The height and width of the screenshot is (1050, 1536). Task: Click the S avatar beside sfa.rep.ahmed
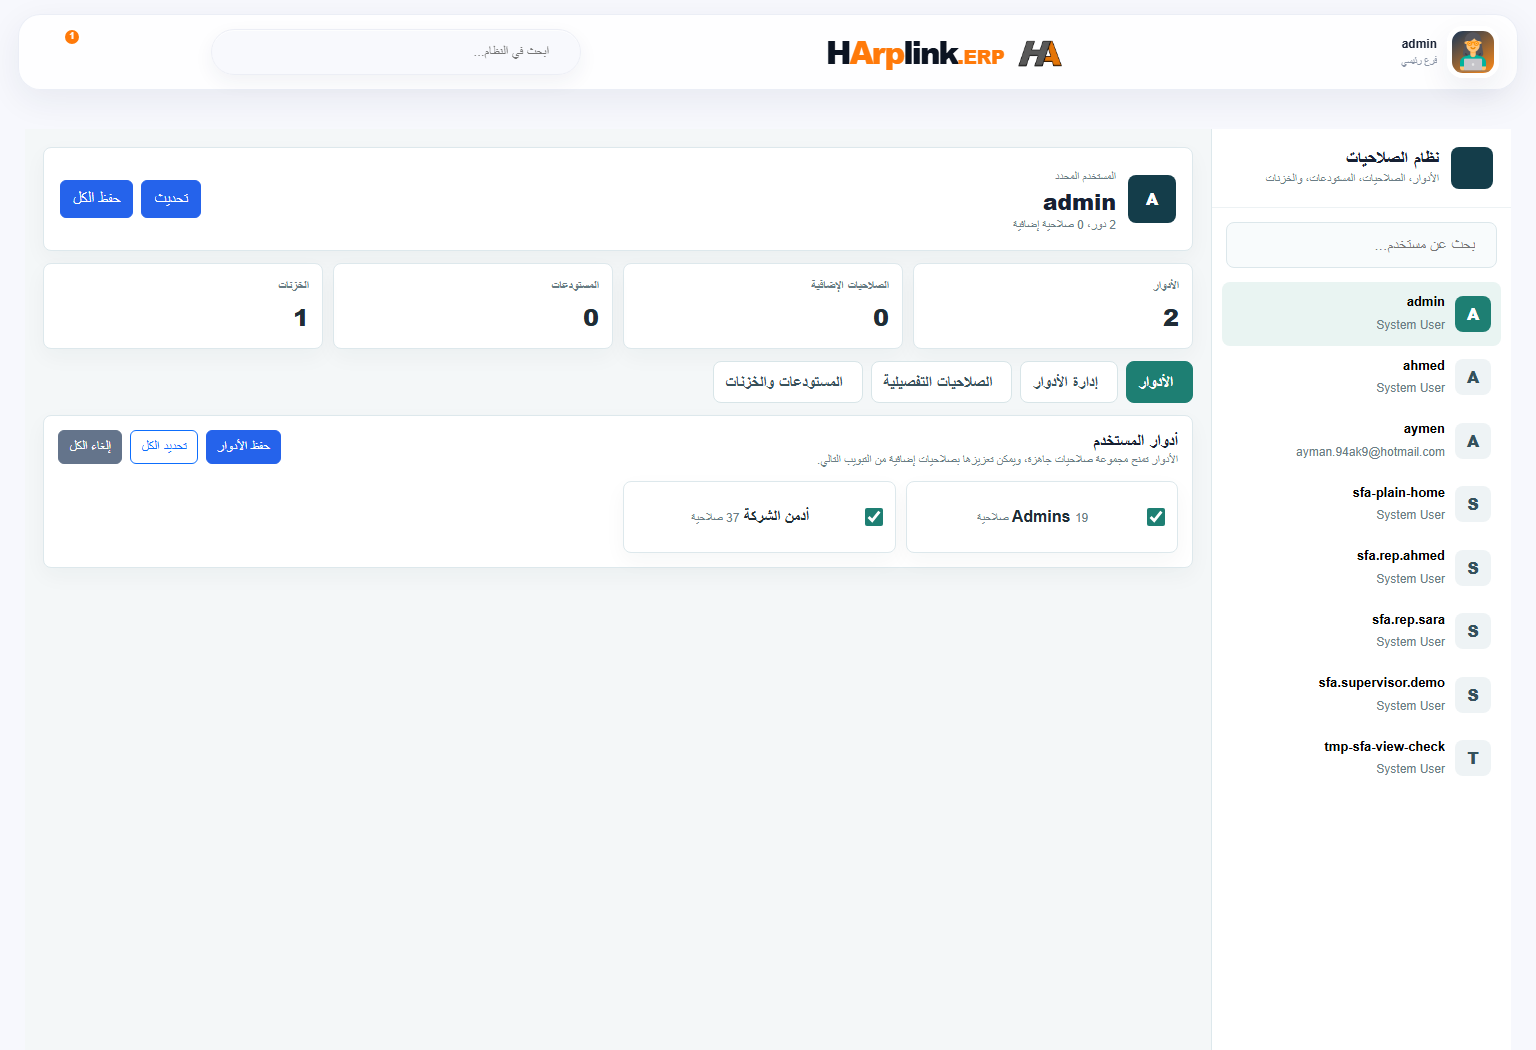coord(1473,568)
